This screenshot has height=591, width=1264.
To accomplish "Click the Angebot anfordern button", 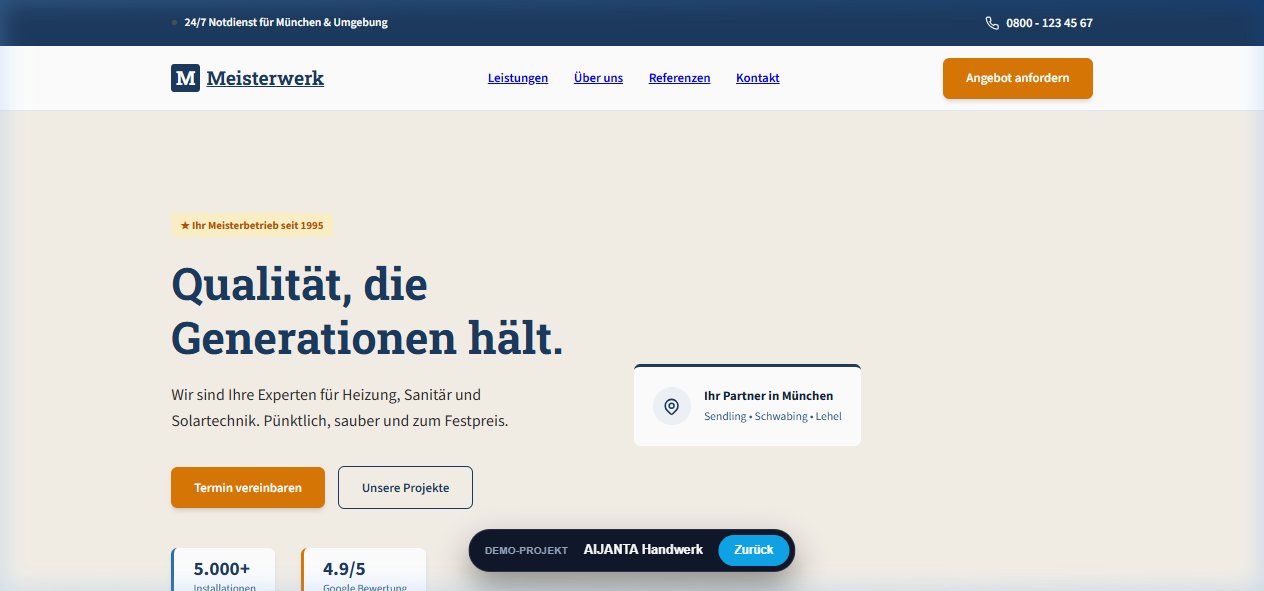I will [x=1017, y=78].
